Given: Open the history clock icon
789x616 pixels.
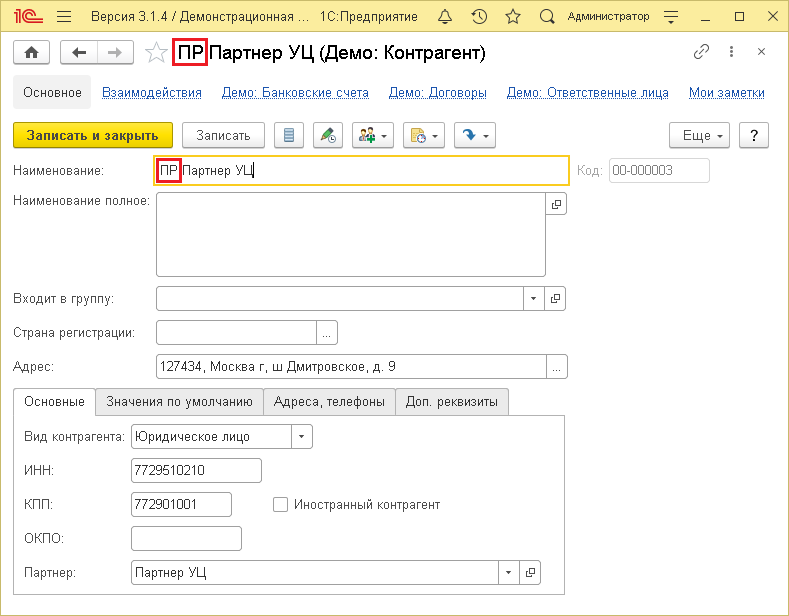Looking at the screenshot, I should point(479,17).
